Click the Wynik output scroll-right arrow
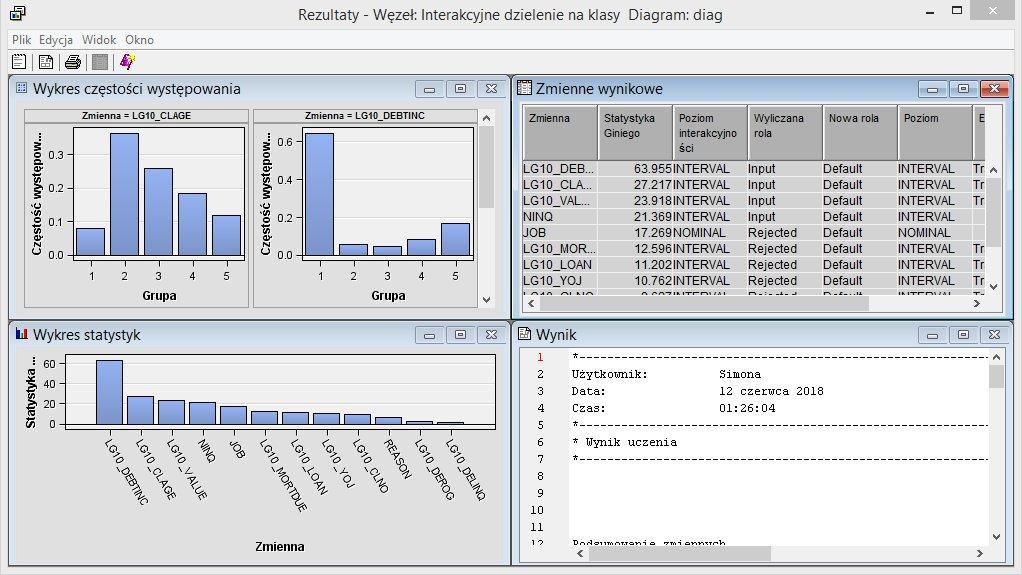1022x575 pixels. [979, 553]
